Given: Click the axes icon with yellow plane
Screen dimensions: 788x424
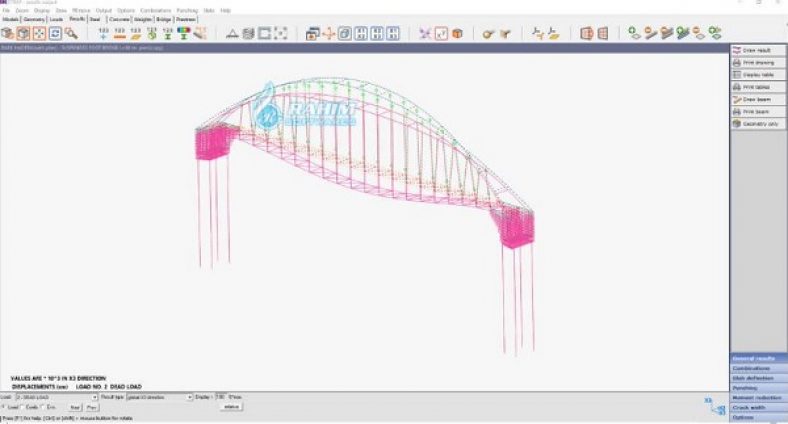Looking at the screenshot, I should (554, 34).
